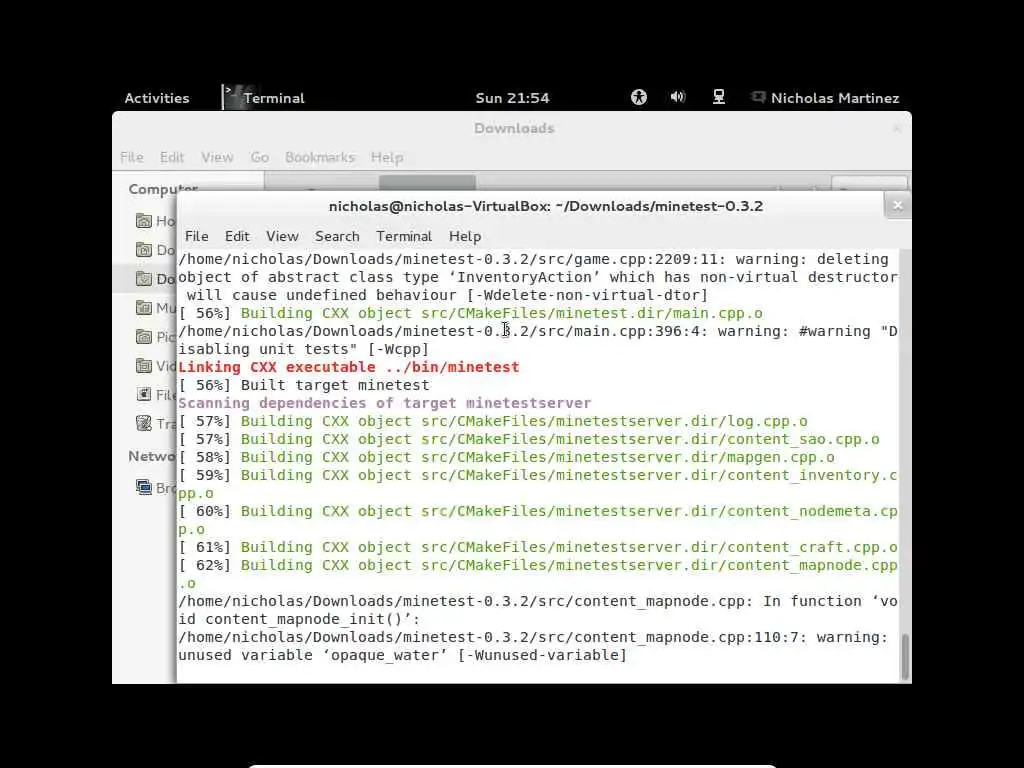Click the terminal window title bar text

pos(546,206)
